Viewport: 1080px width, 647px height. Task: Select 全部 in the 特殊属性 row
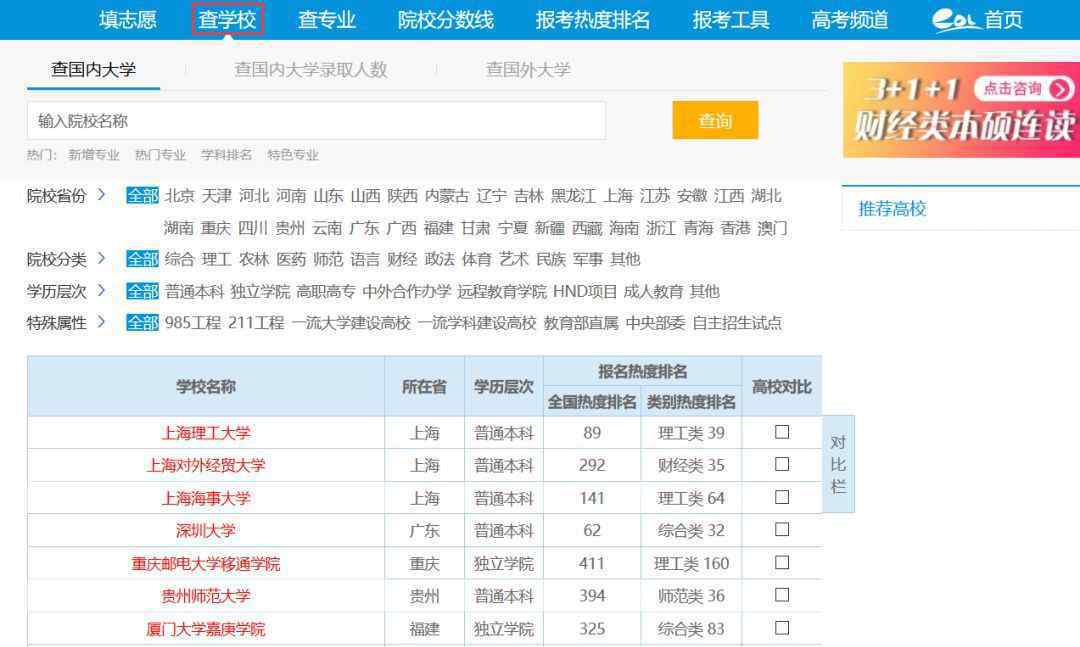coord(143,322)
